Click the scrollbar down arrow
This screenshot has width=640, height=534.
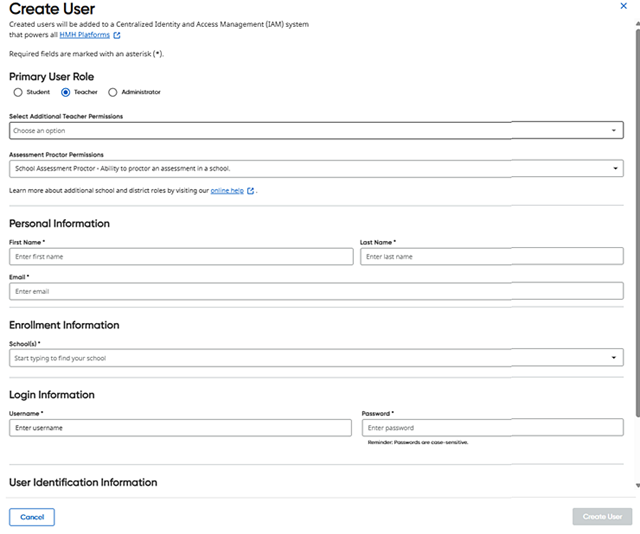point(638,485)
